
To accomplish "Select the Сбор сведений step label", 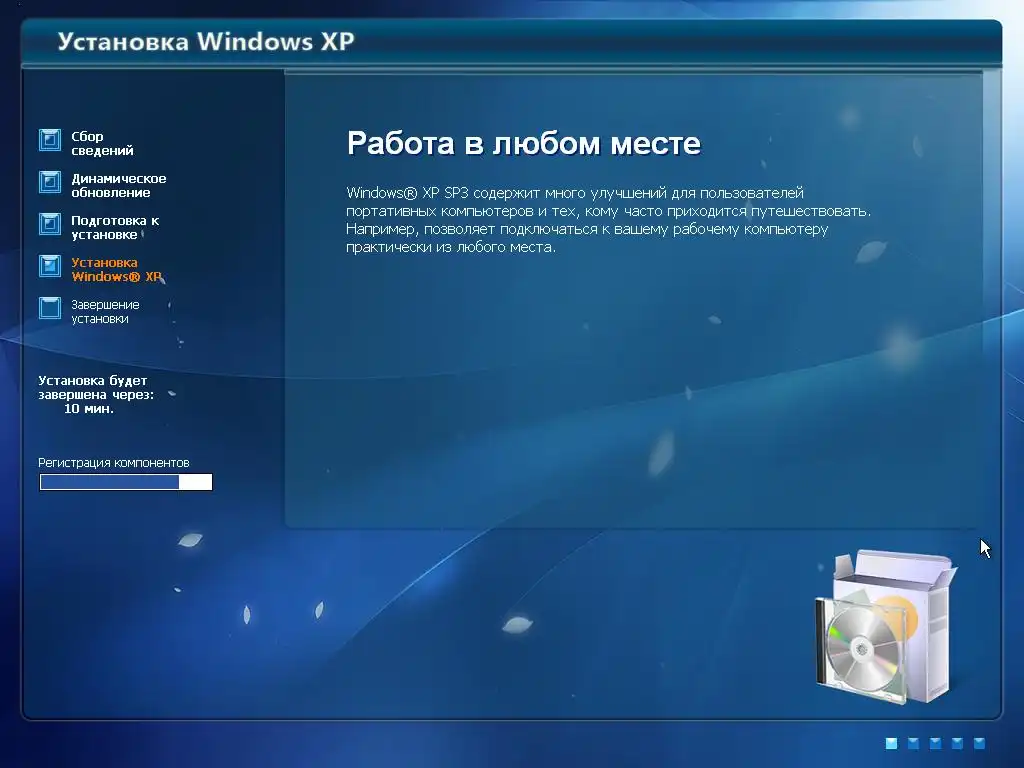I will coord(102,143).
